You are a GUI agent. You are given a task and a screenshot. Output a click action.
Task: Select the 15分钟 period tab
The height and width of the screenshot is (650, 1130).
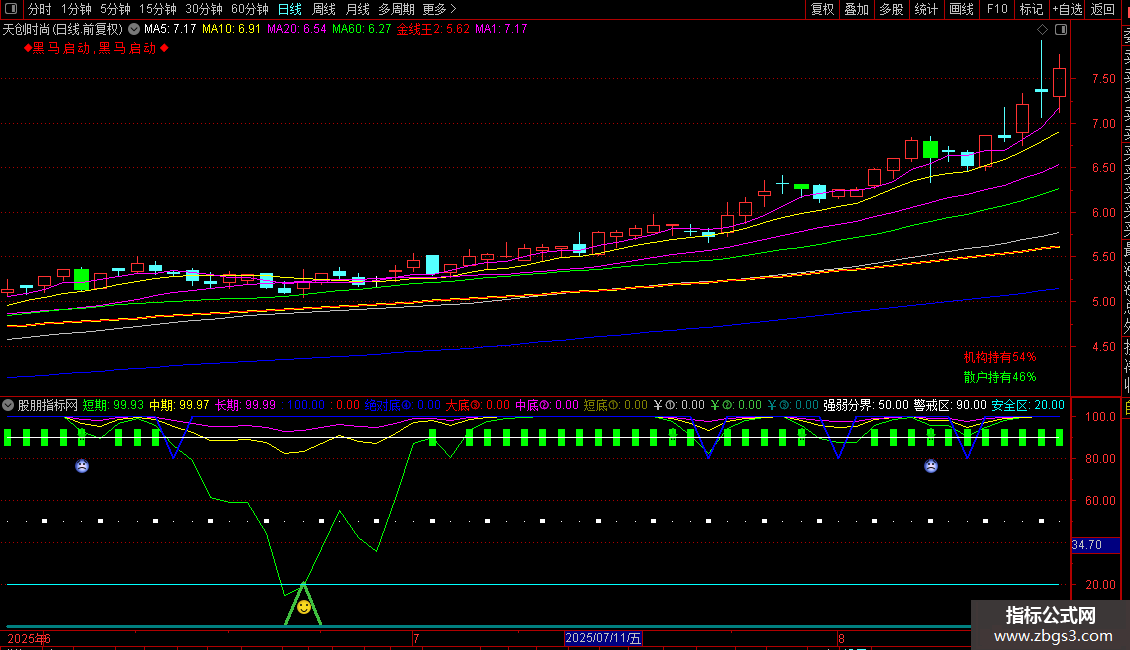tap(158, 9)
